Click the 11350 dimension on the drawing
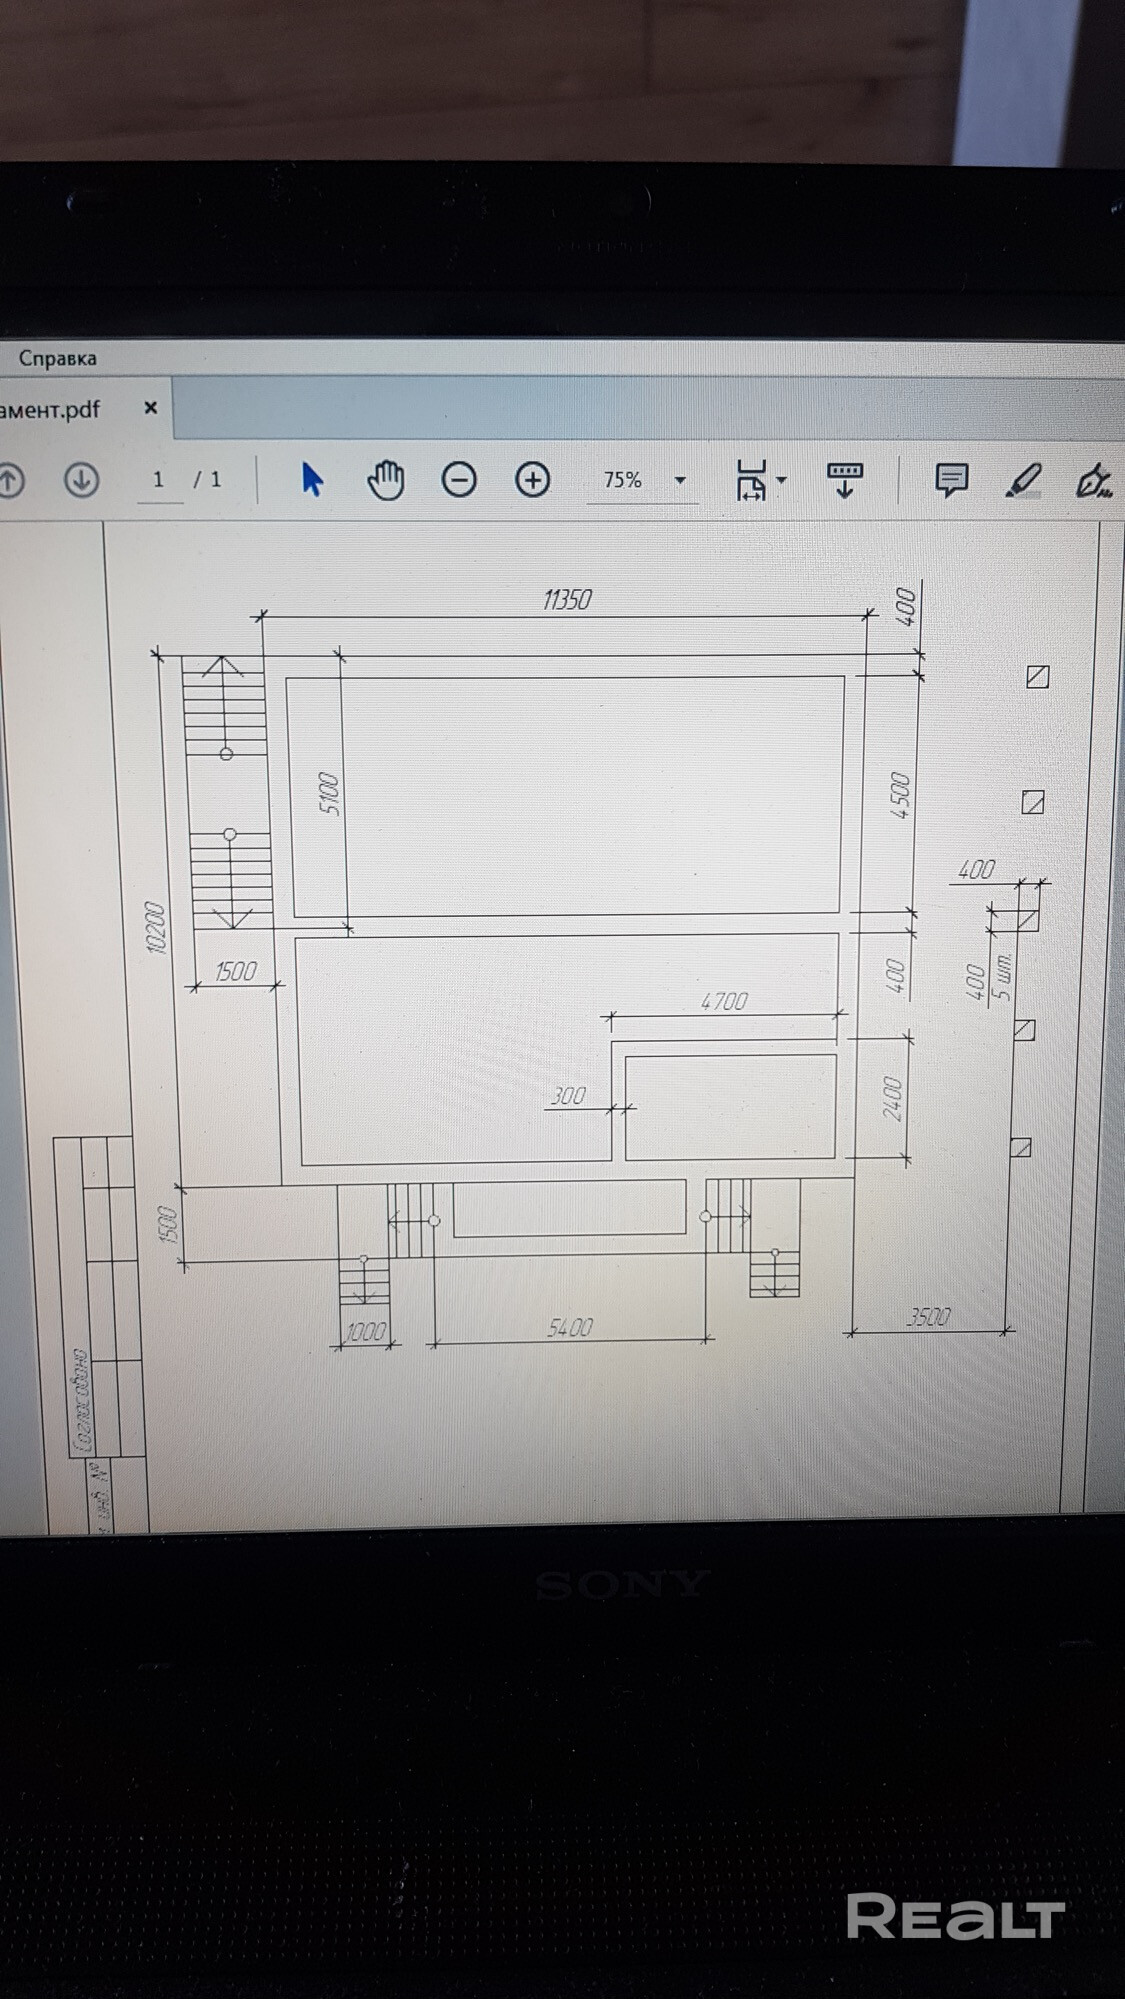Screen dimensions: 1125x2000 click(x=567, y=600)
